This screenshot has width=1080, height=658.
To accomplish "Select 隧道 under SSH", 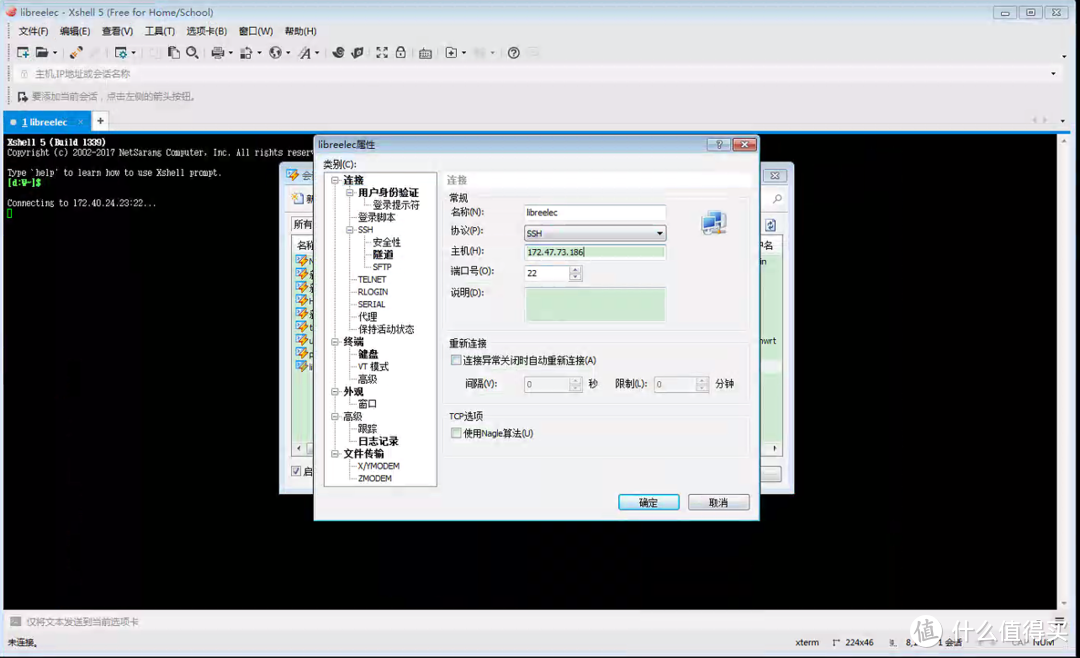I will coord(382,254).
